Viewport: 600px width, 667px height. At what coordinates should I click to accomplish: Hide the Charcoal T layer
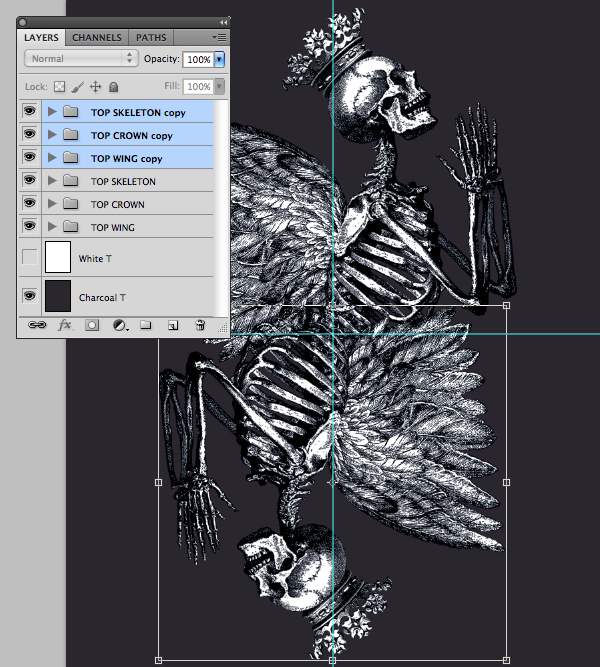pos(29,296)
